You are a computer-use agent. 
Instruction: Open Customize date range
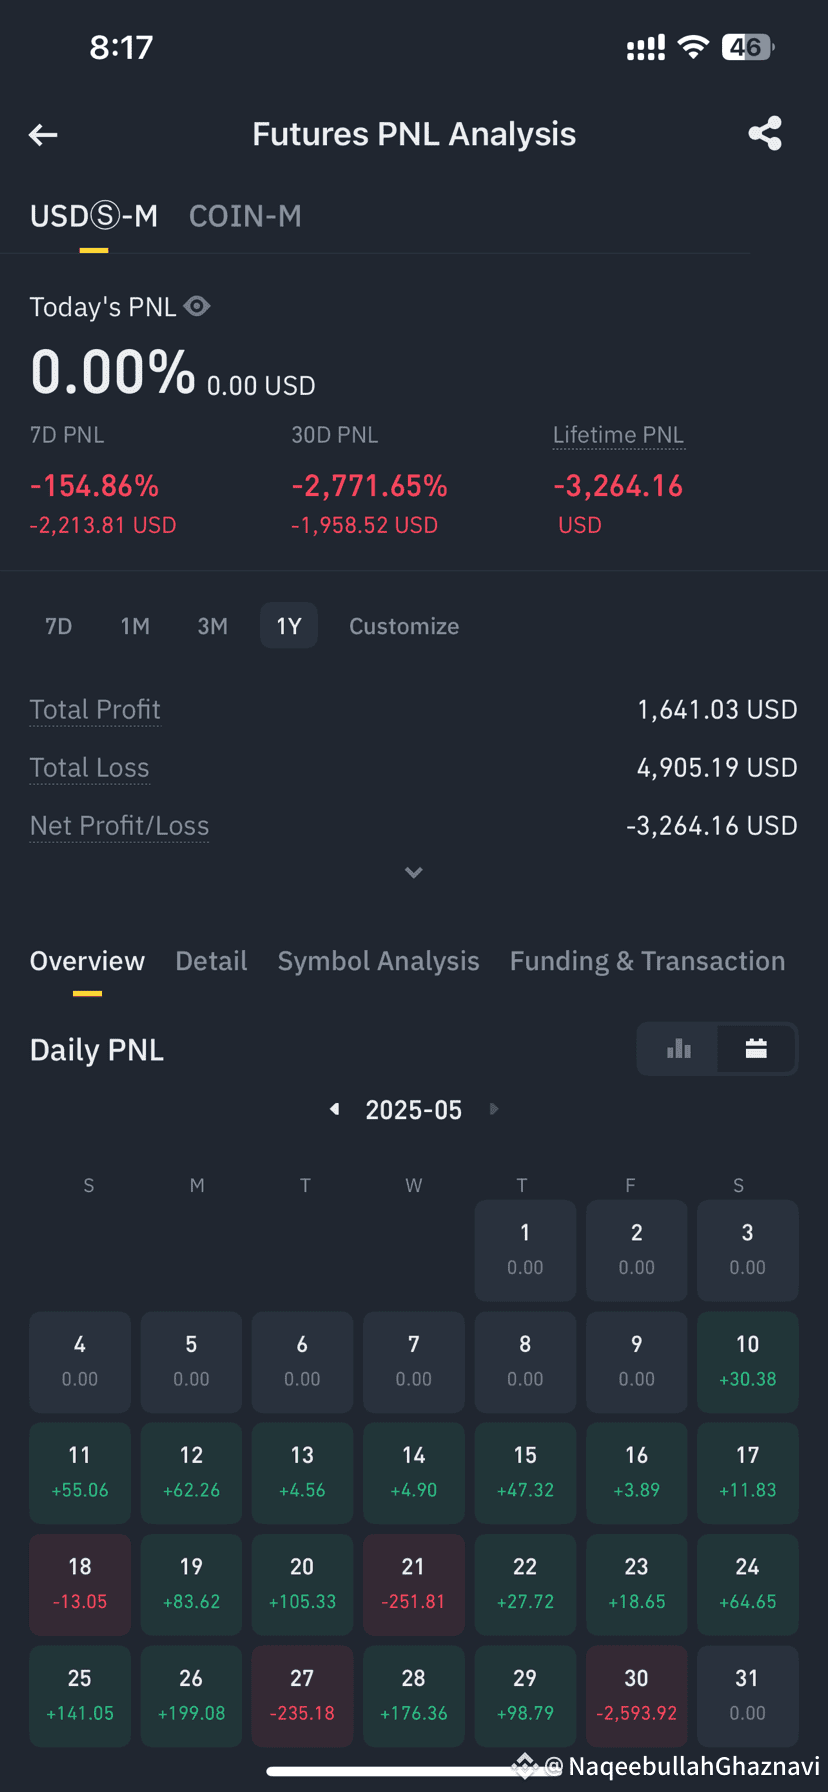[404, 626]
